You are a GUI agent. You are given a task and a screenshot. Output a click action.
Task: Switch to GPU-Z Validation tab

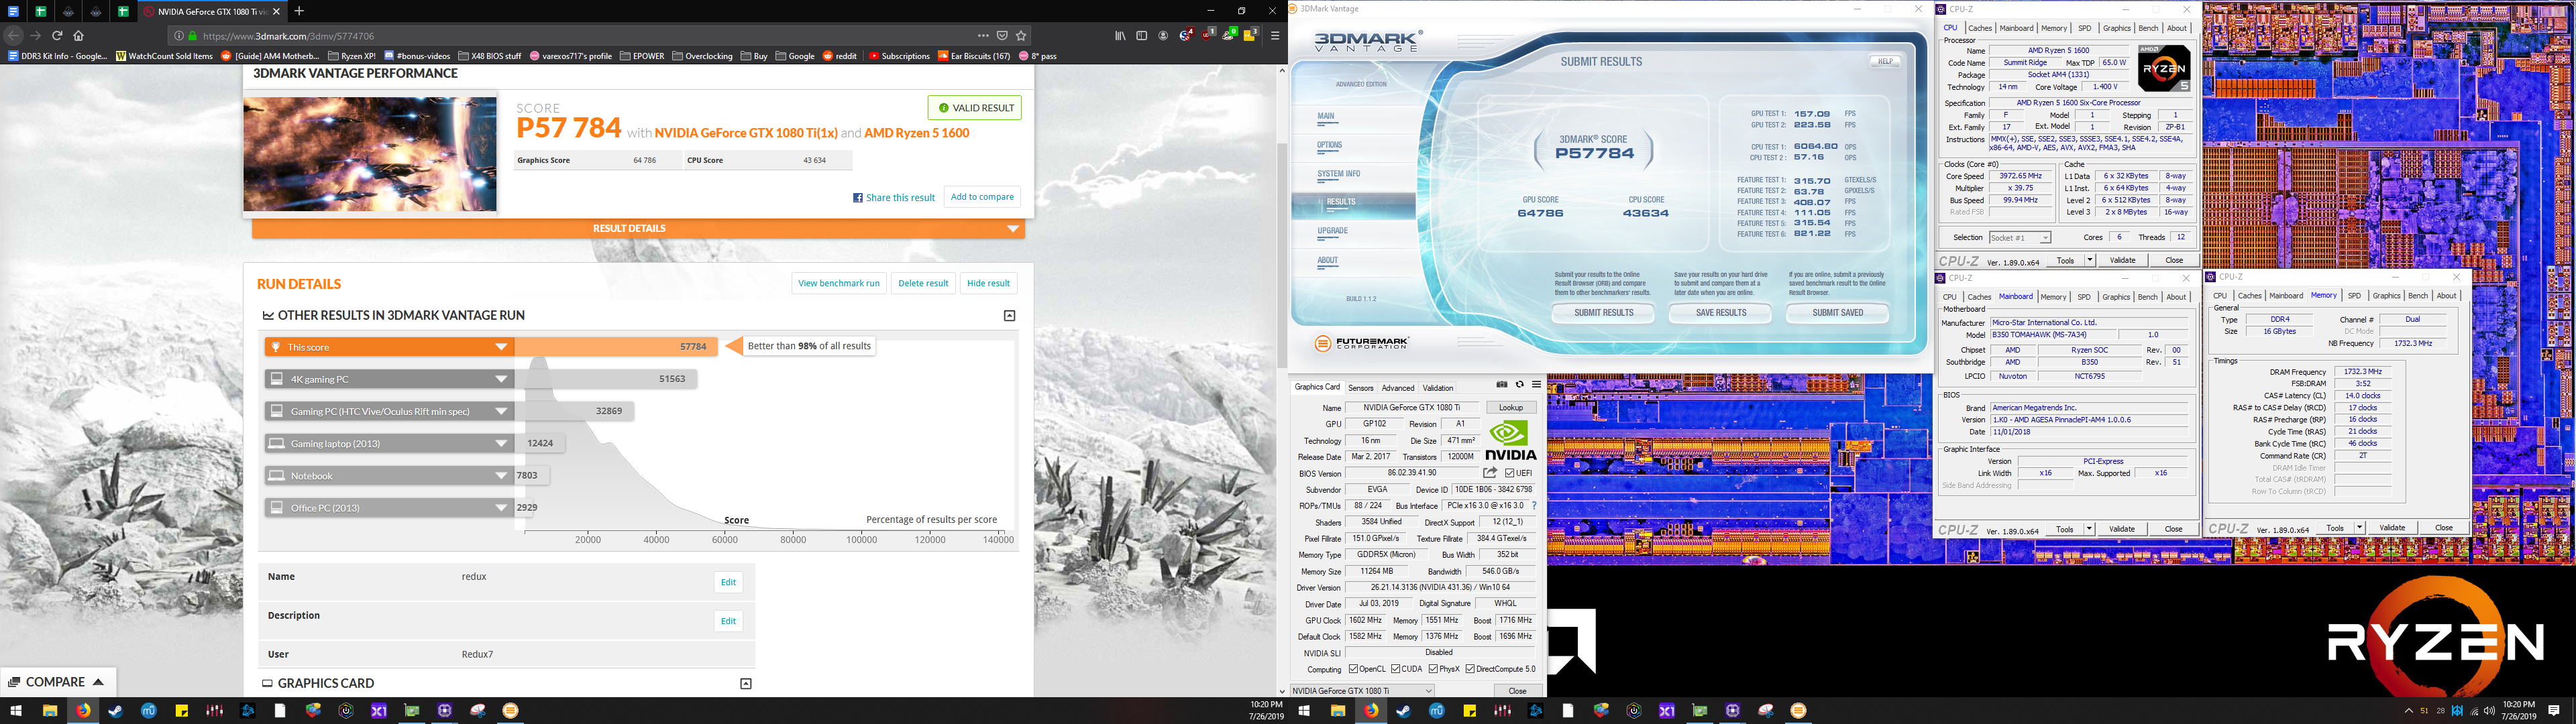tap(1438, 388)
